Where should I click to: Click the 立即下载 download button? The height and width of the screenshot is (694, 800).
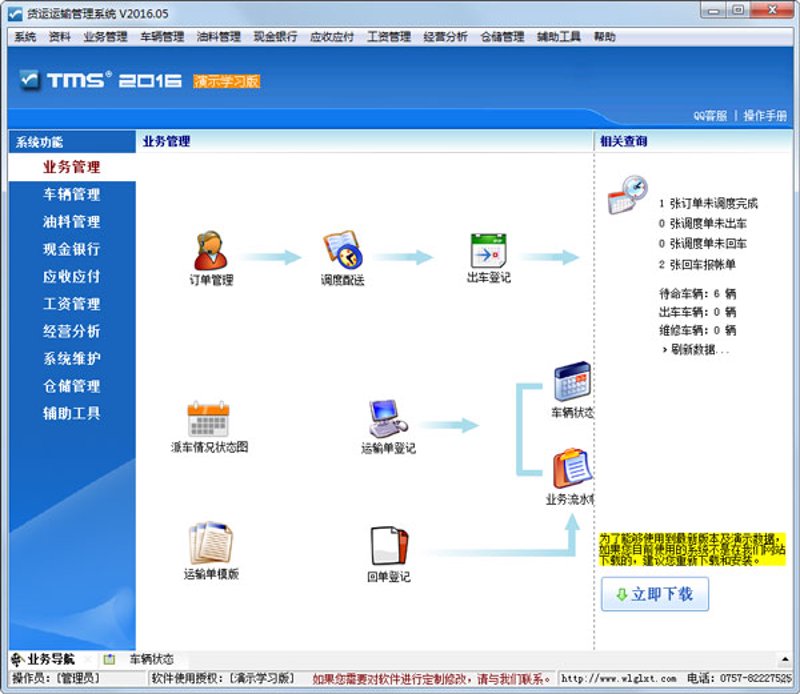click(655, 594)
